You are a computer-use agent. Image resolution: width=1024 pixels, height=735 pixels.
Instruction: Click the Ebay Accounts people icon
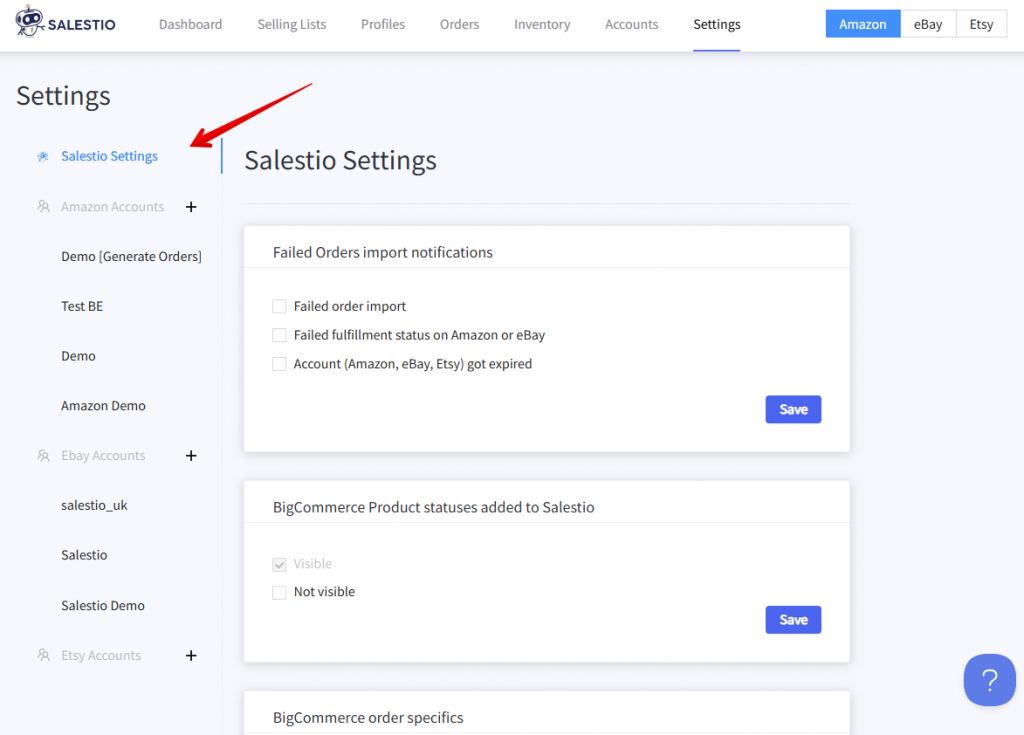tap(43, 456)
